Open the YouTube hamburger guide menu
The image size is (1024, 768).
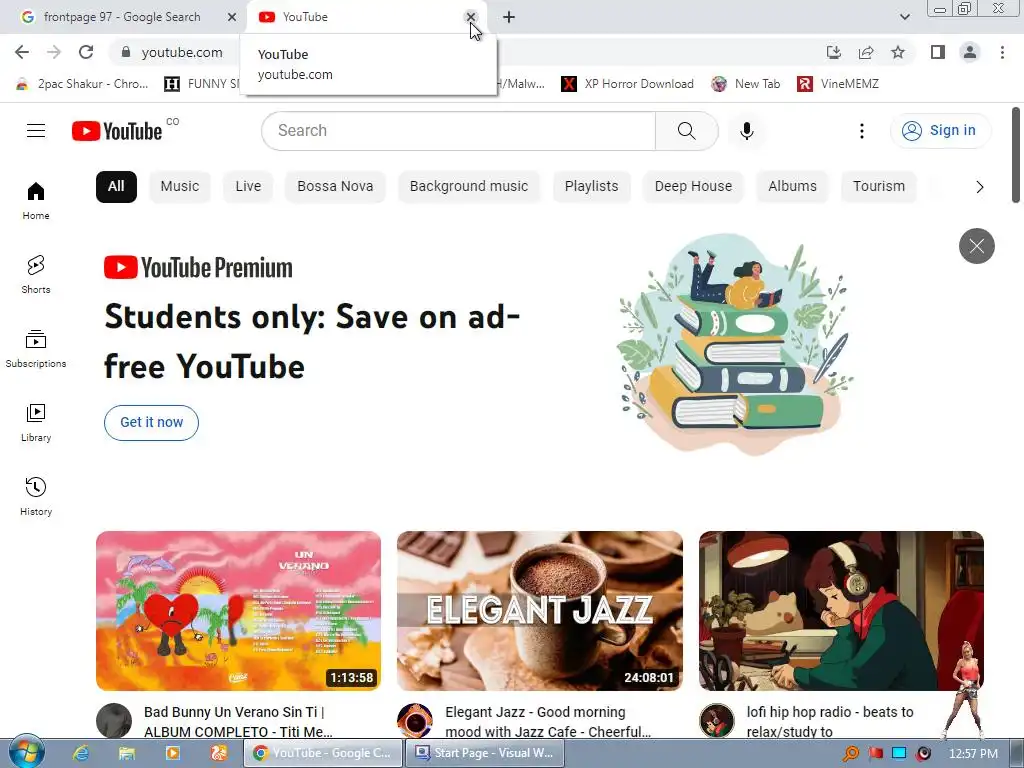pos(36,131)
